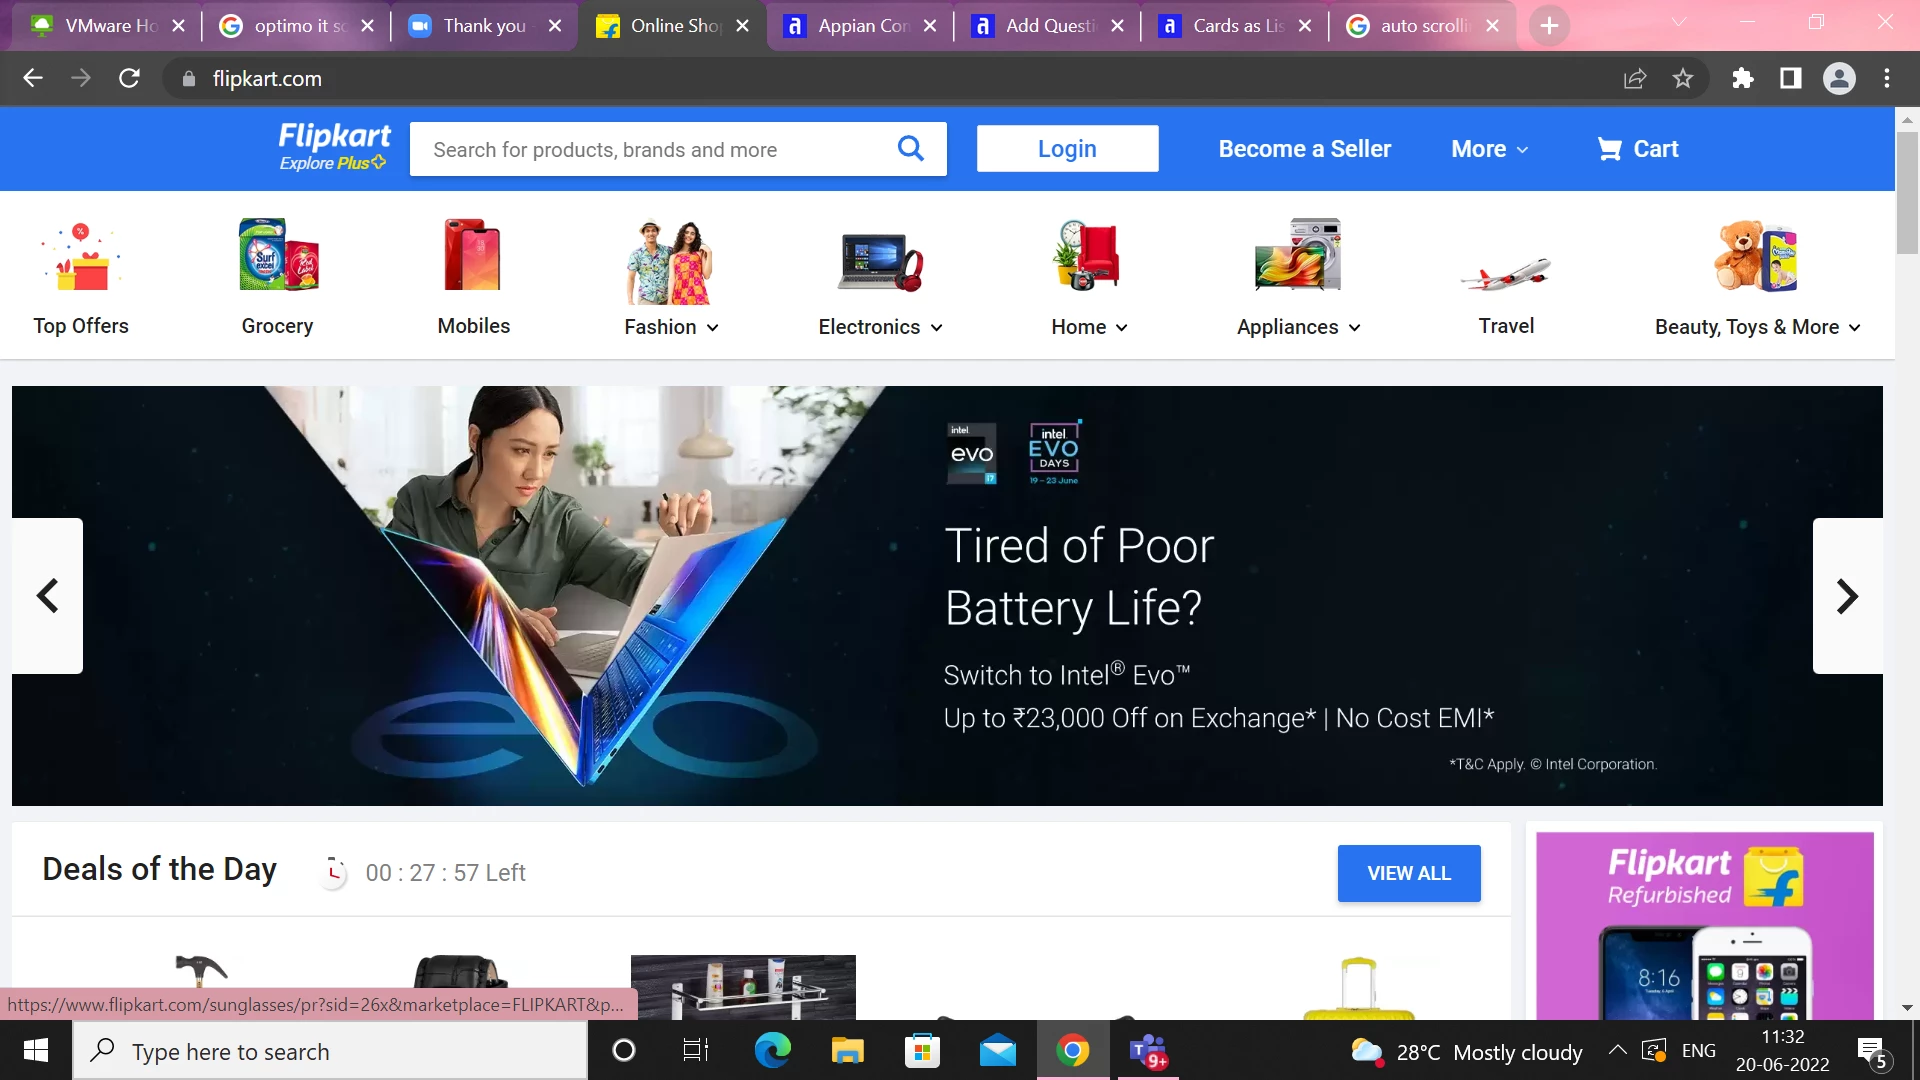Open Microsoft Teams from the taskbar
Image resolution: width=1920 pixels, height=1080 pixels.
1147,1050
